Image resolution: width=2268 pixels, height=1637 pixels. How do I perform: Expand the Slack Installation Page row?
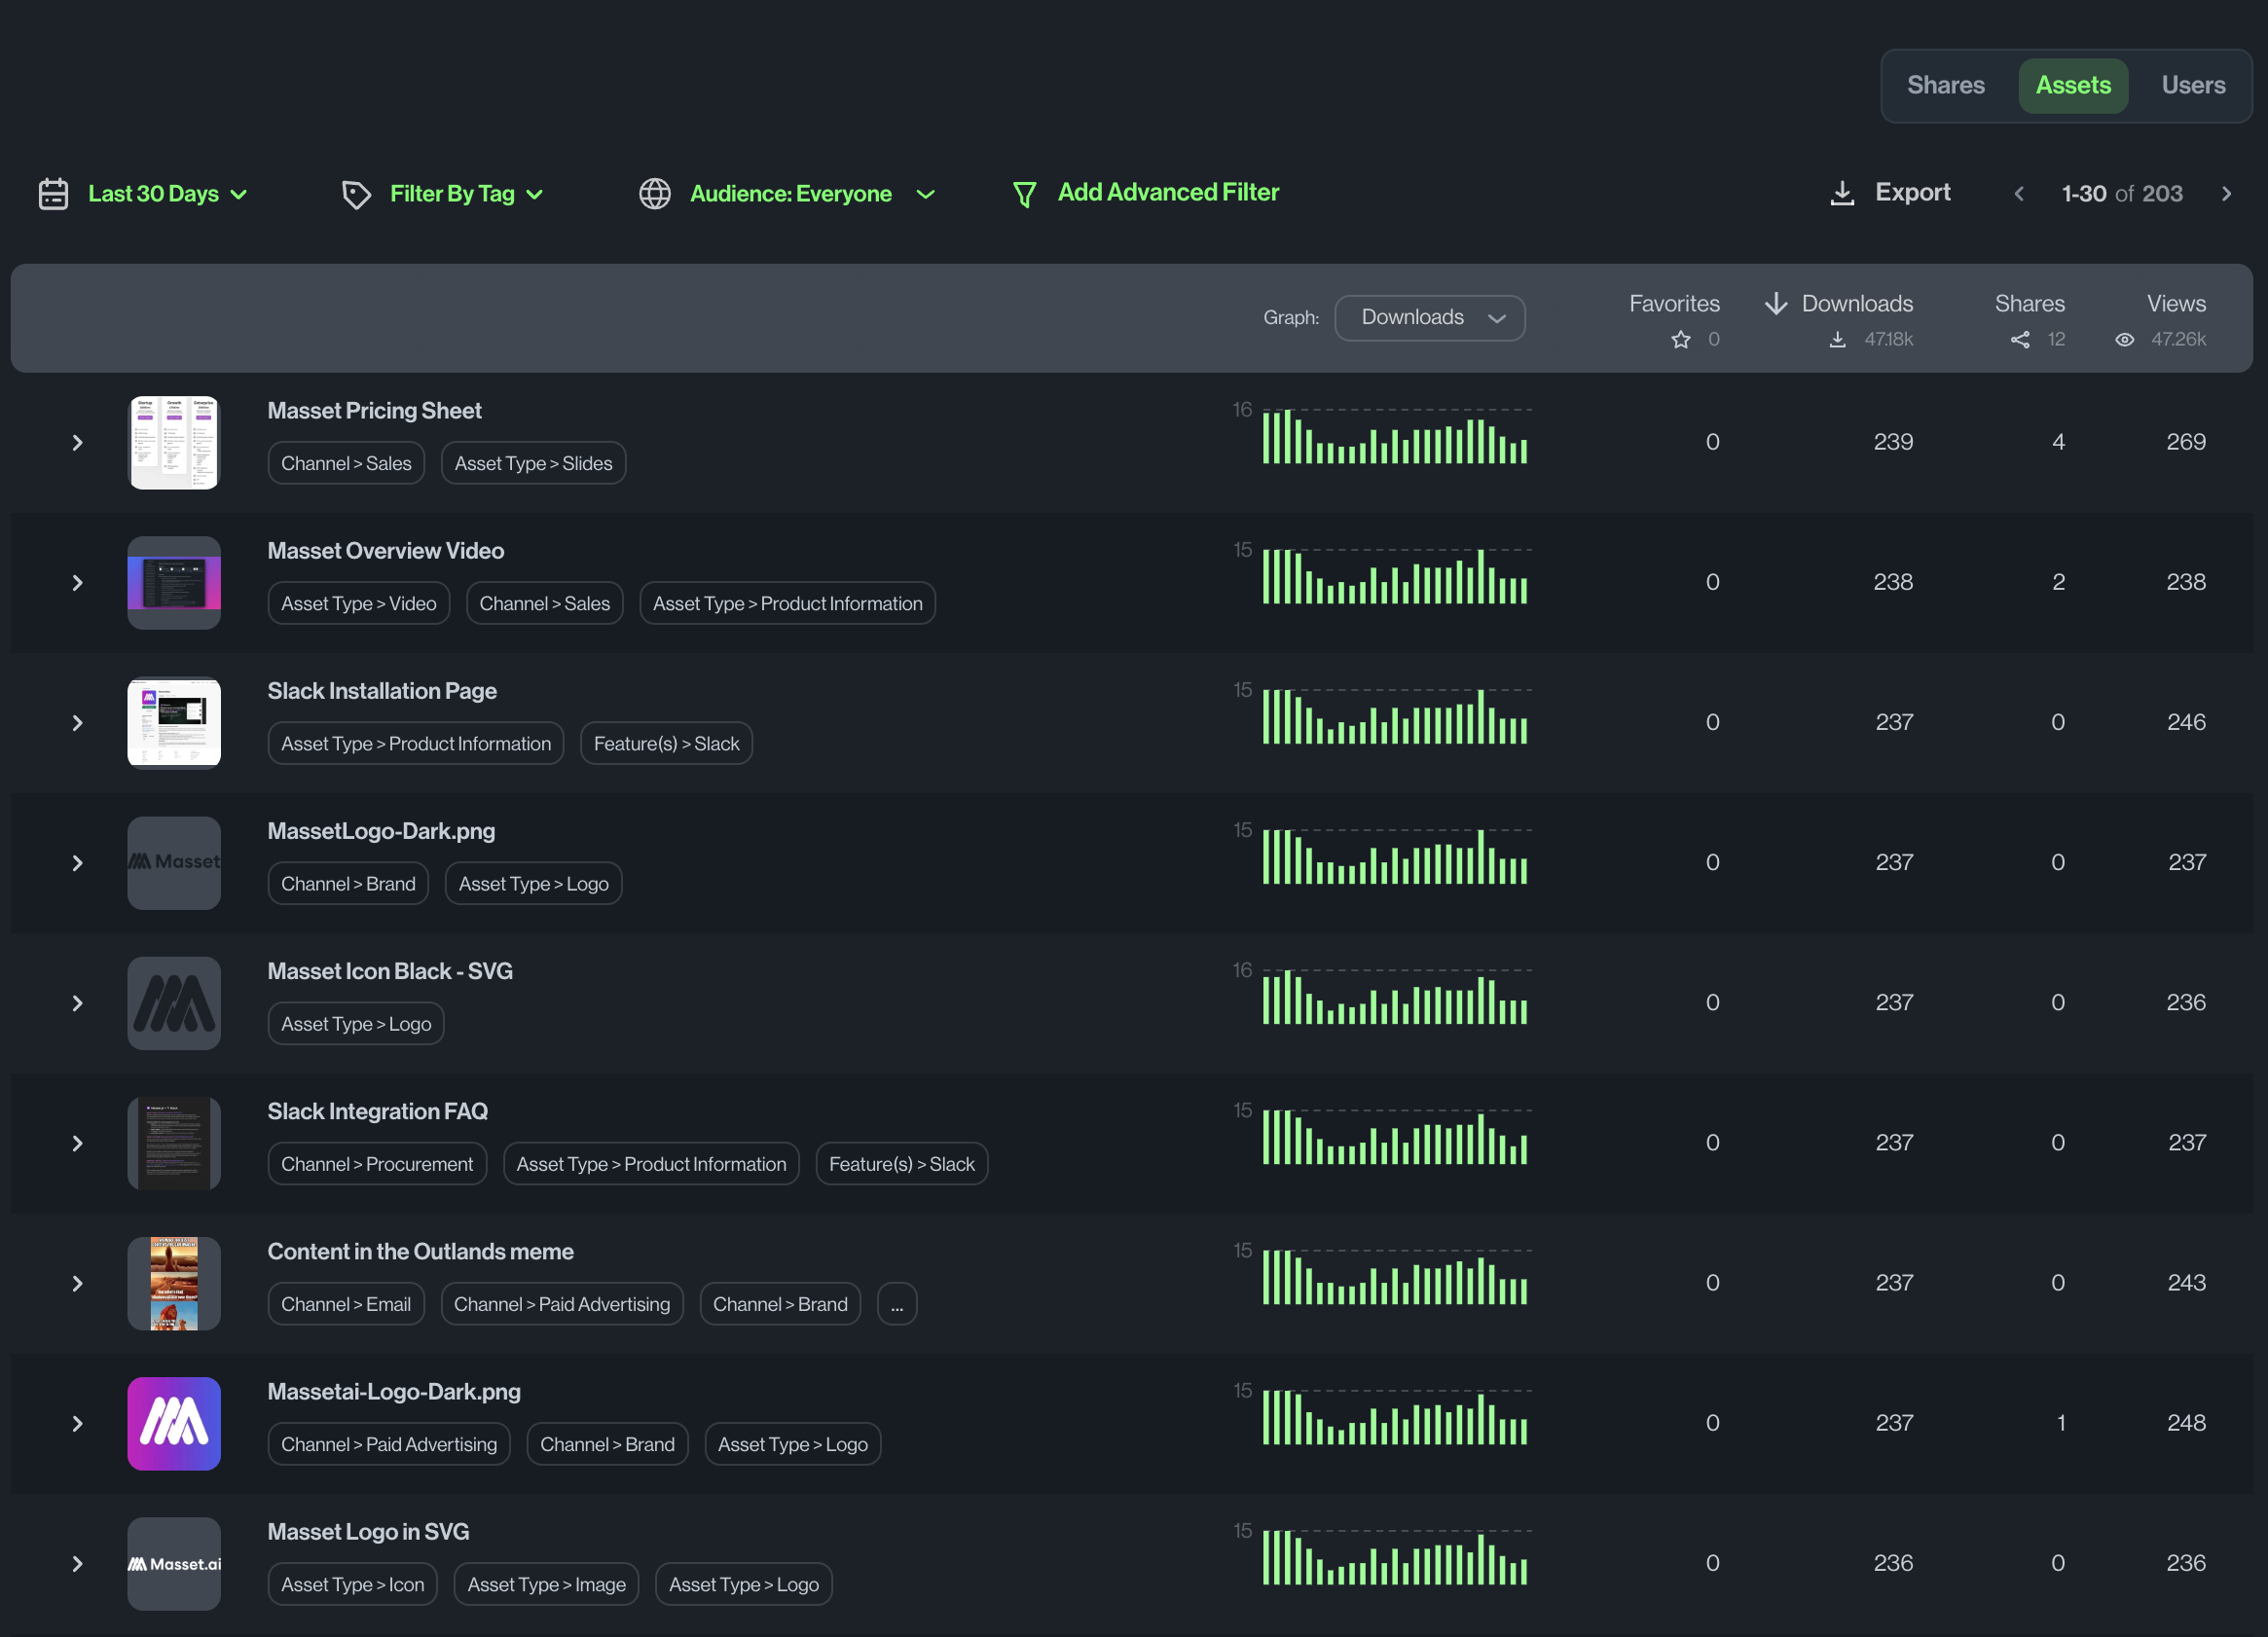coord(77,722)
